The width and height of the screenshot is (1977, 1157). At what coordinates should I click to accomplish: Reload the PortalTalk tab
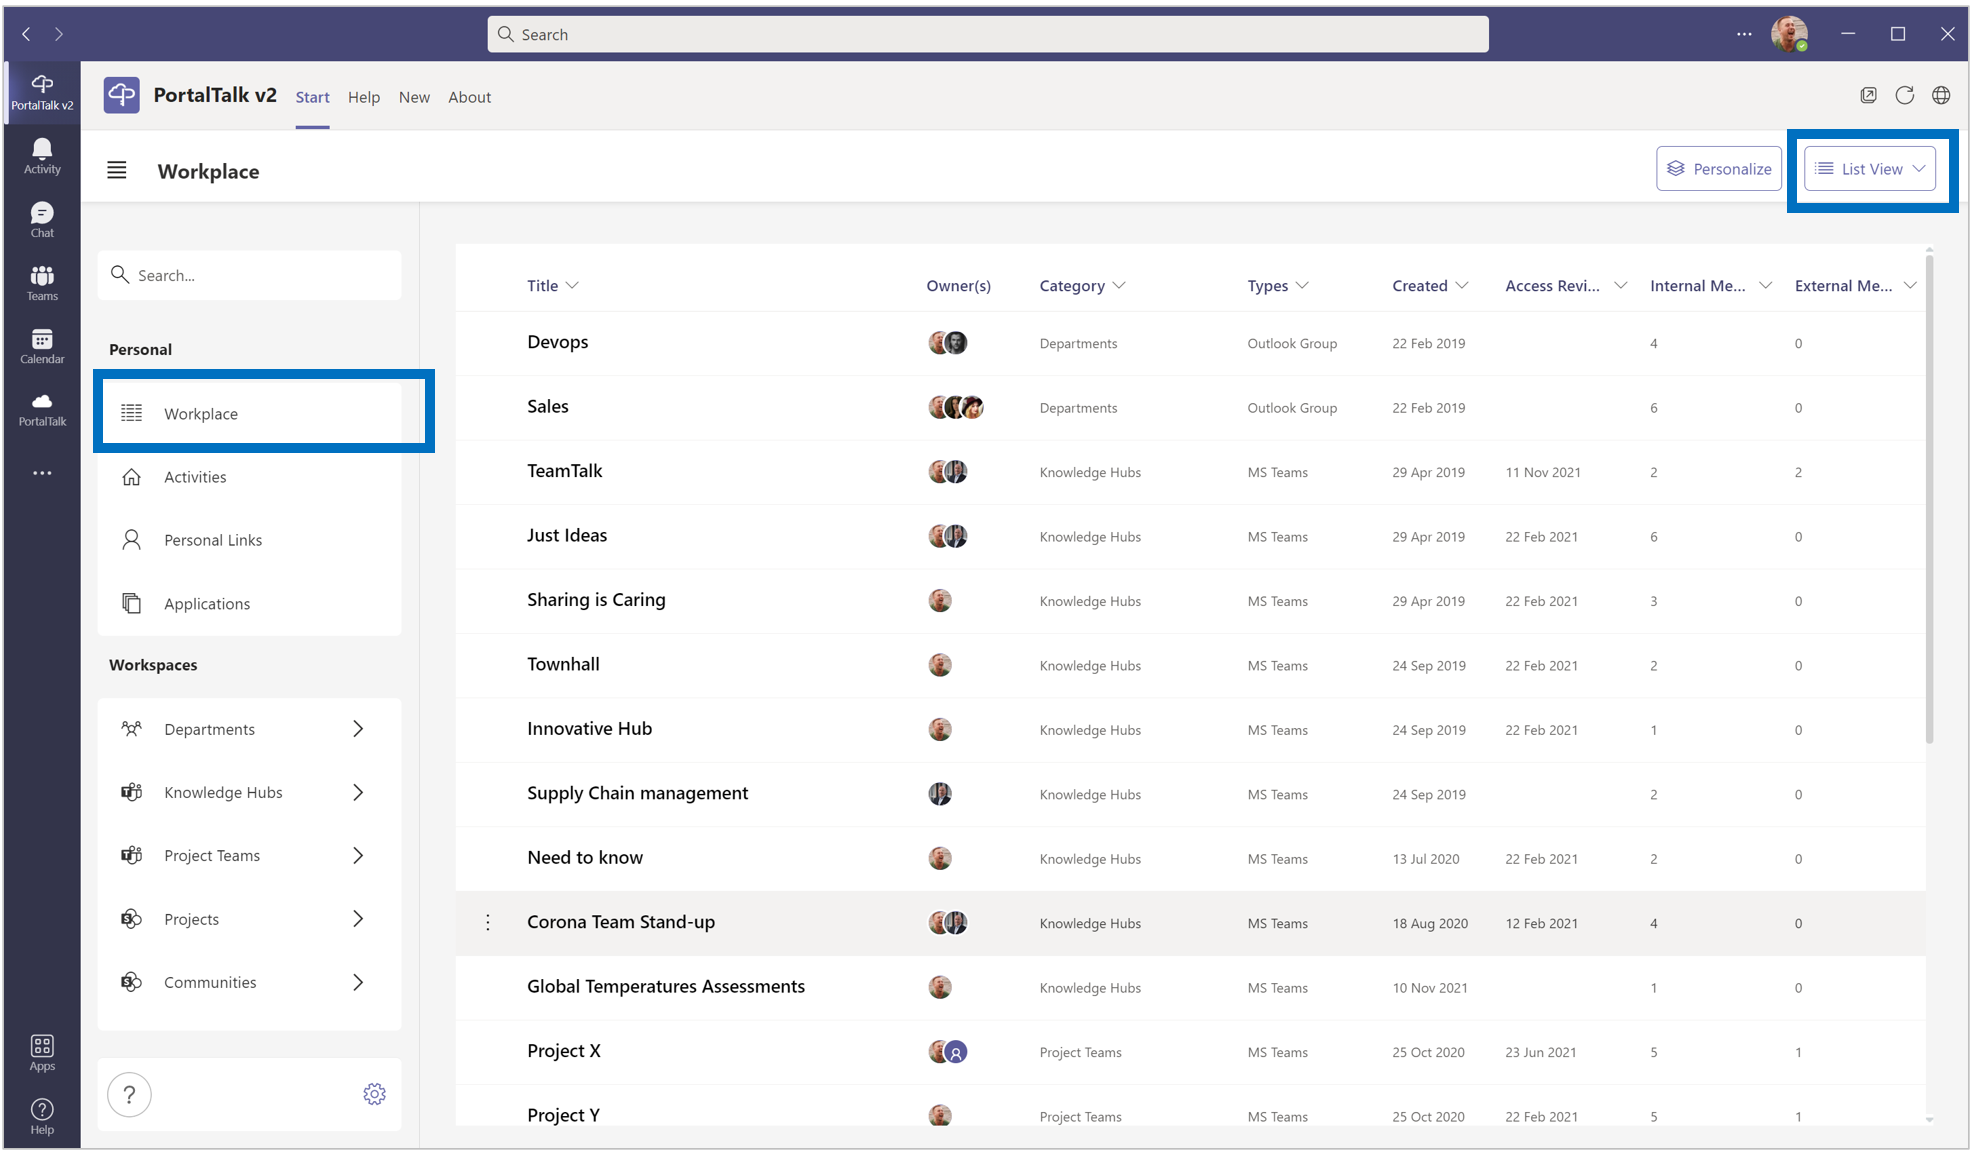coord(1905,95)
